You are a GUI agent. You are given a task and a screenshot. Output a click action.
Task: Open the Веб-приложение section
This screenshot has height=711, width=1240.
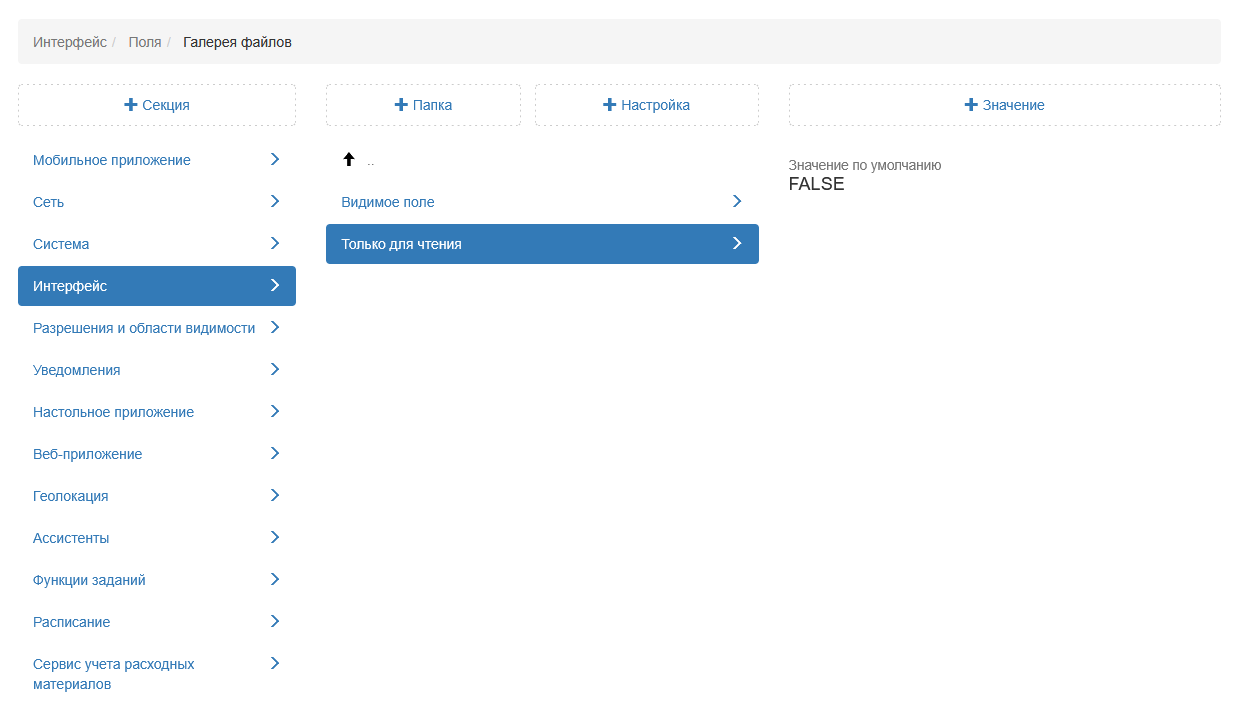coord(88,454)
